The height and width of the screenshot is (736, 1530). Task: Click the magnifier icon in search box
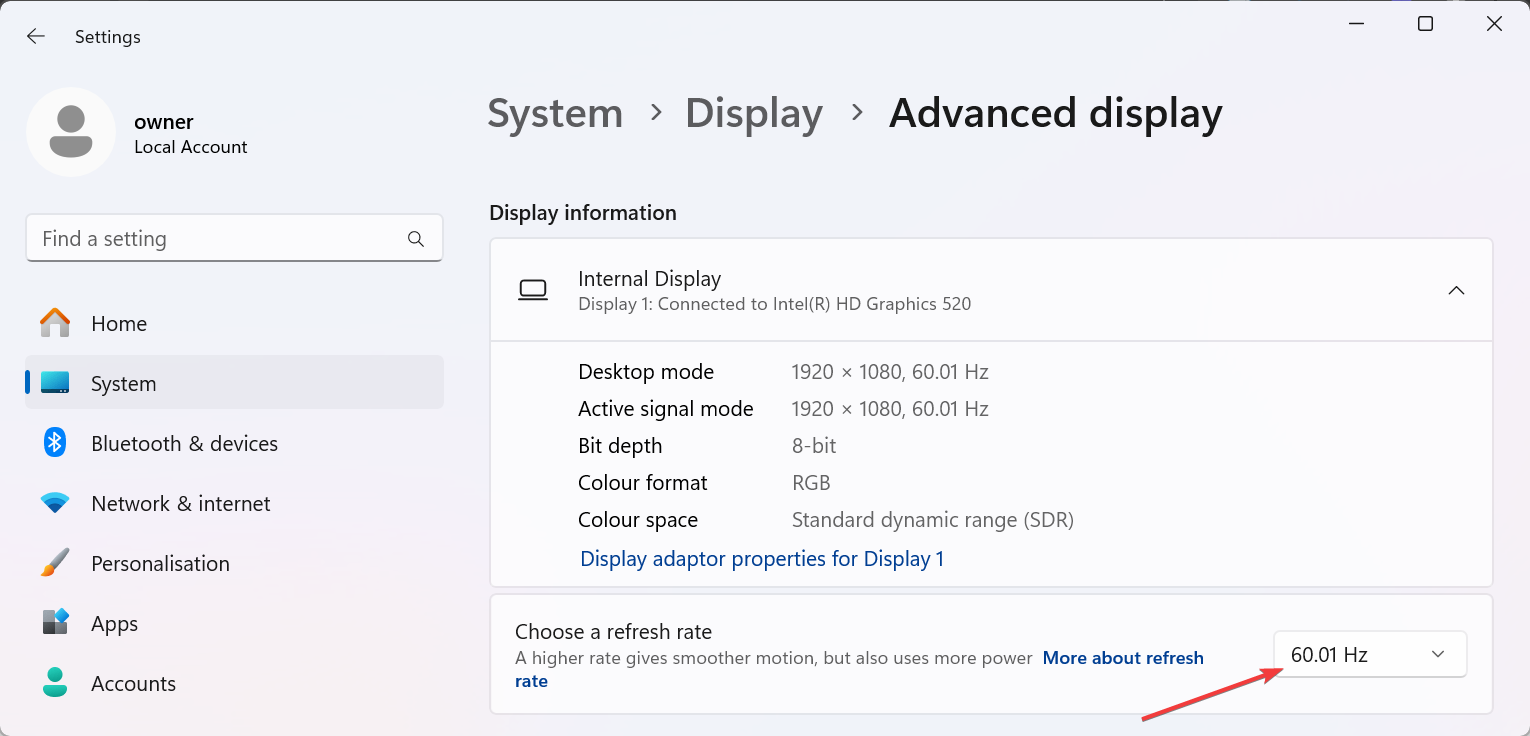416,239
